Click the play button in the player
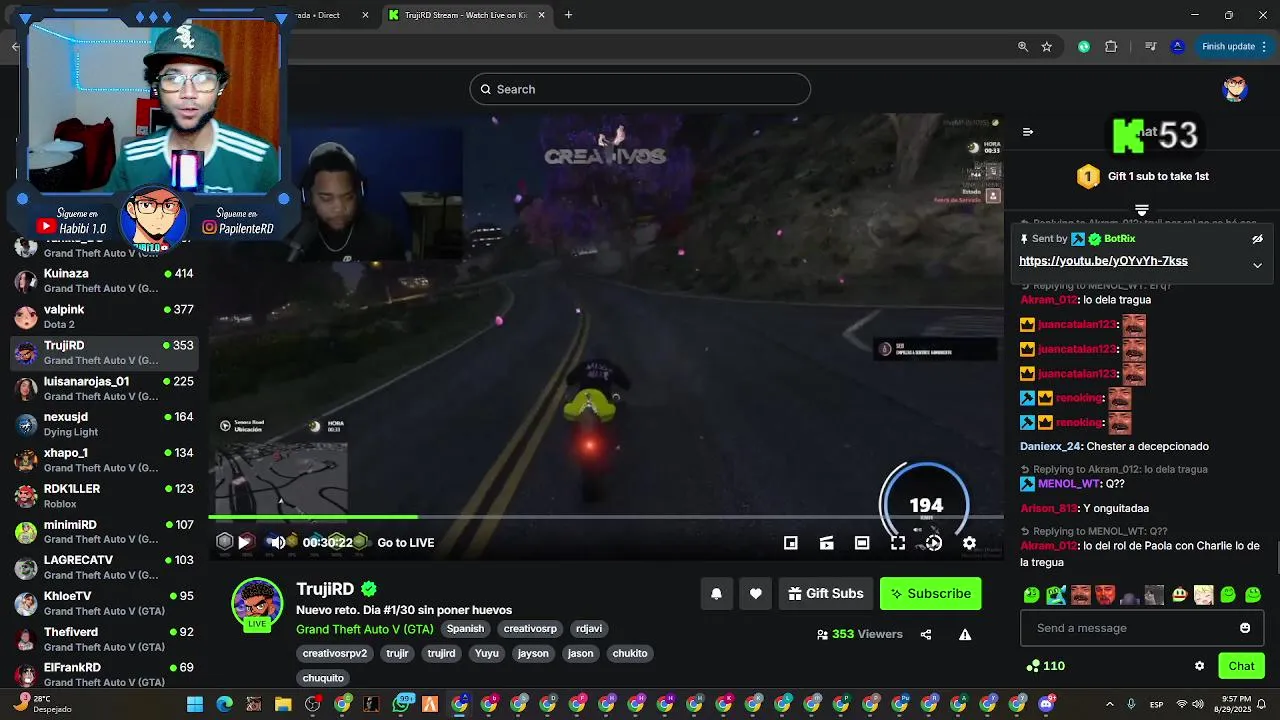 click(x=244, y=542)
